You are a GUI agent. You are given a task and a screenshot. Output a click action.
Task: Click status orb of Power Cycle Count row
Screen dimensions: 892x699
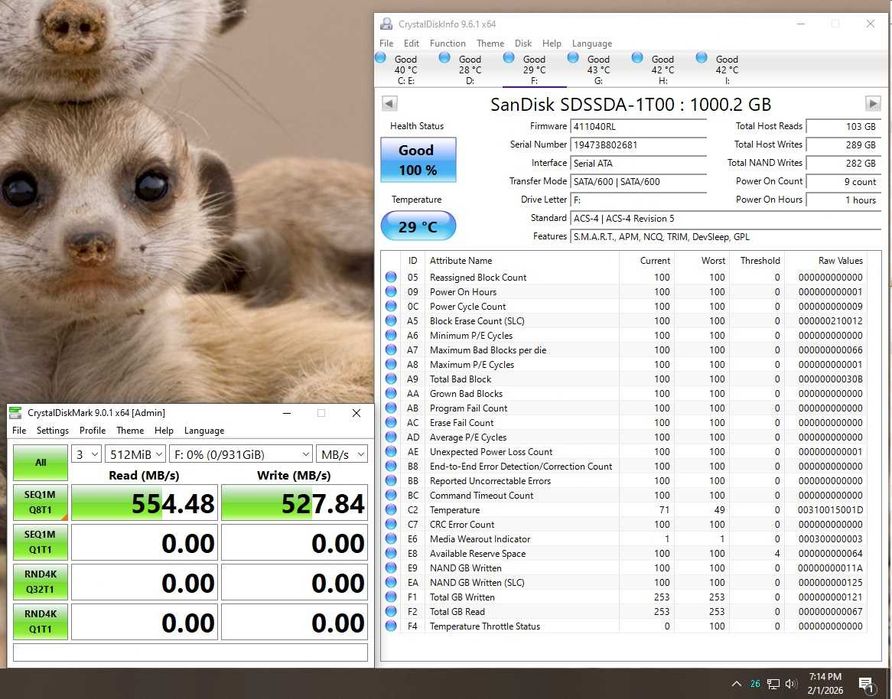coord(391,306)
